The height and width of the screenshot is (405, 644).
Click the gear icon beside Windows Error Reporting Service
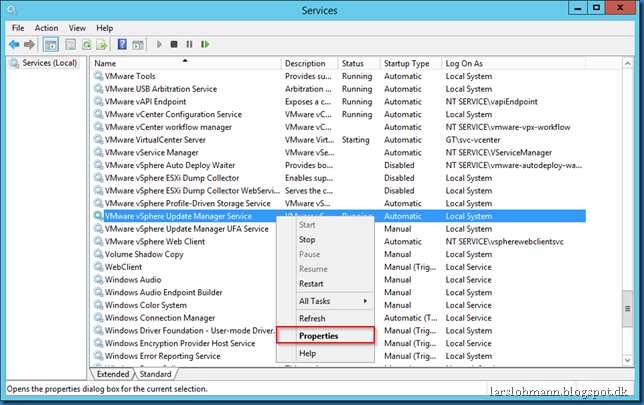click(x=98, y=356)
